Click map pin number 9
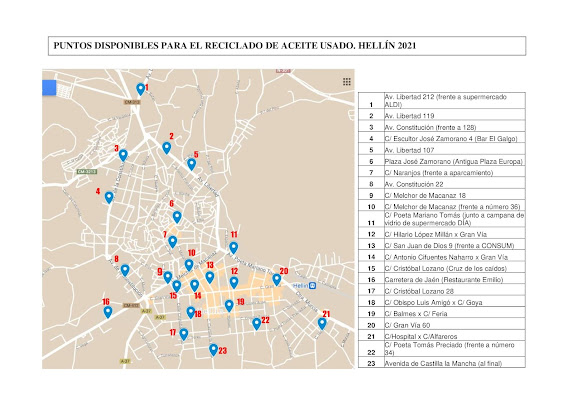The width and height of the screenshot is (573, 405). (x=168, y=277)
